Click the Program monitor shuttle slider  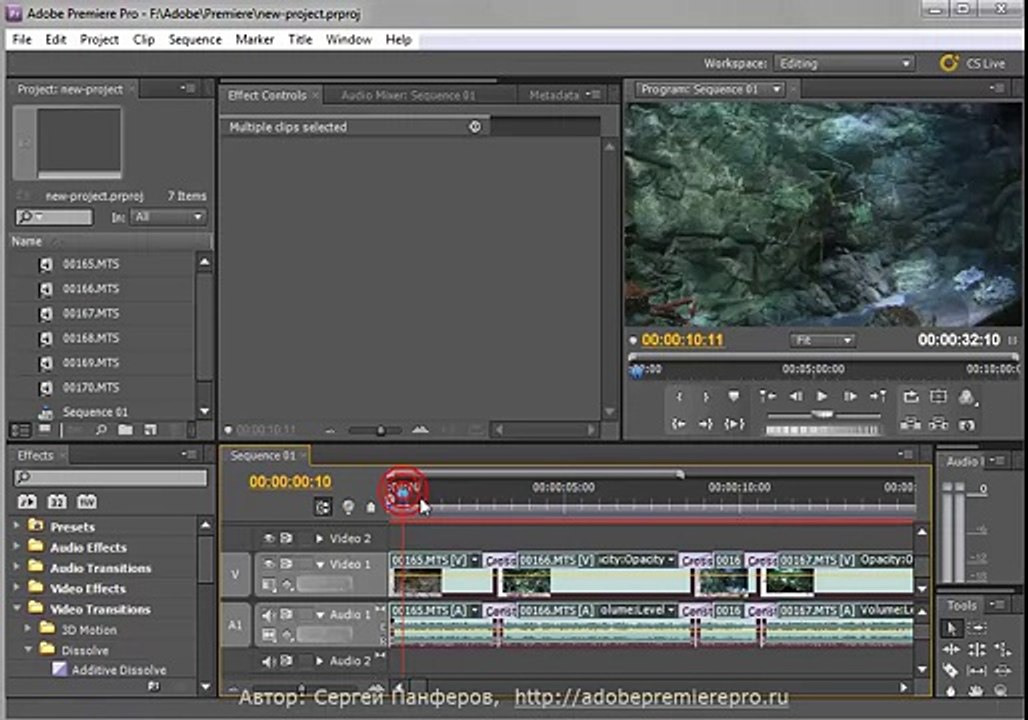[823, 415]
